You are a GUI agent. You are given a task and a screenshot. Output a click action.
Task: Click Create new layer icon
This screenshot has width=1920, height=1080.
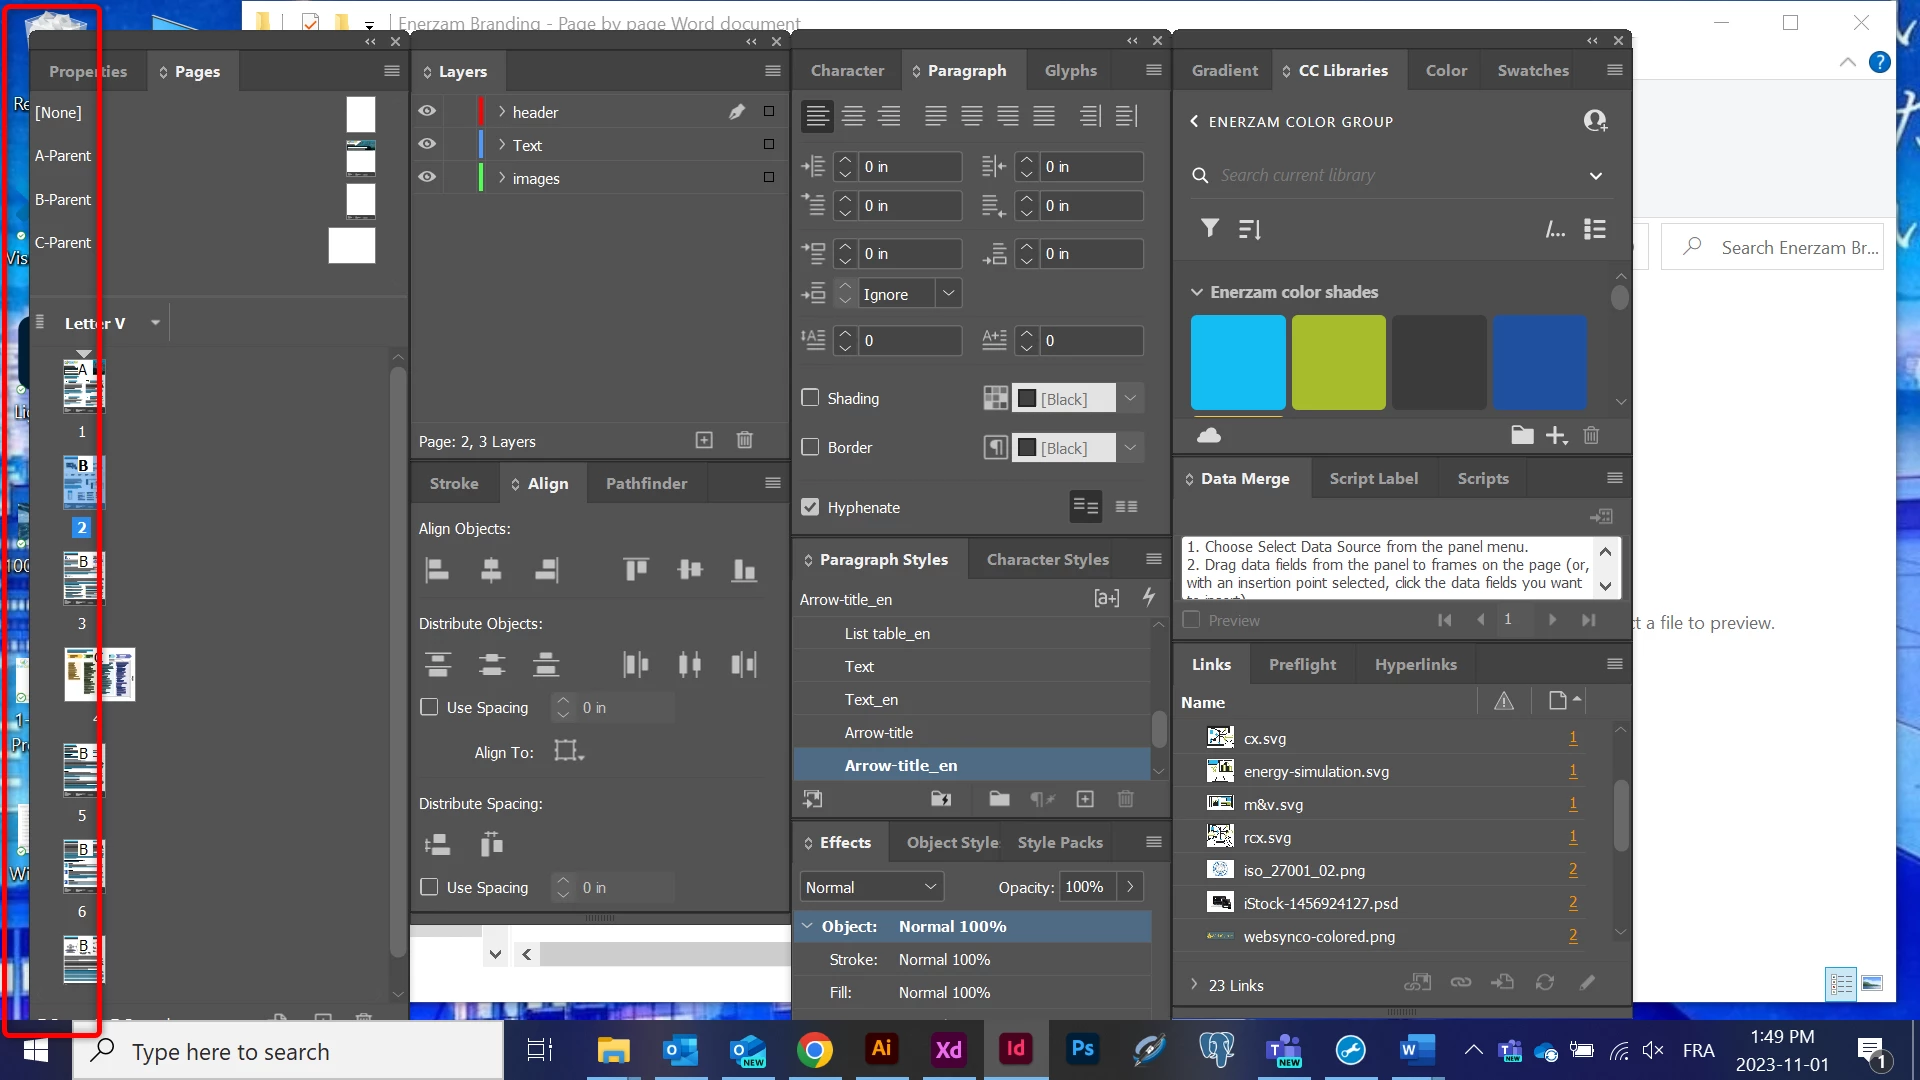pos(704,441)
